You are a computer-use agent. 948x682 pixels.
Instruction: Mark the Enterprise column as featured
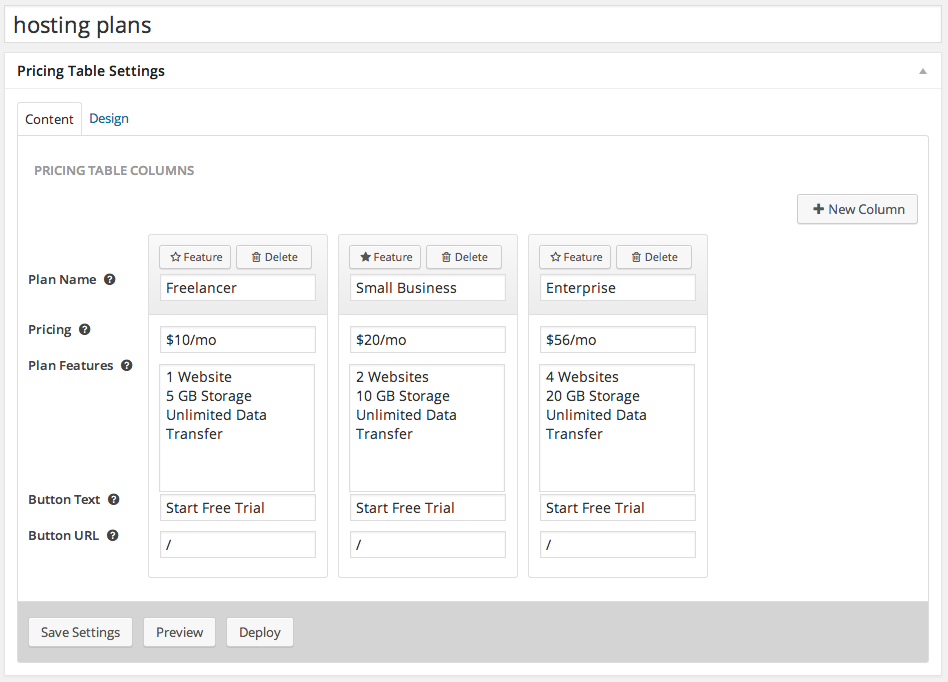(576, 257)
